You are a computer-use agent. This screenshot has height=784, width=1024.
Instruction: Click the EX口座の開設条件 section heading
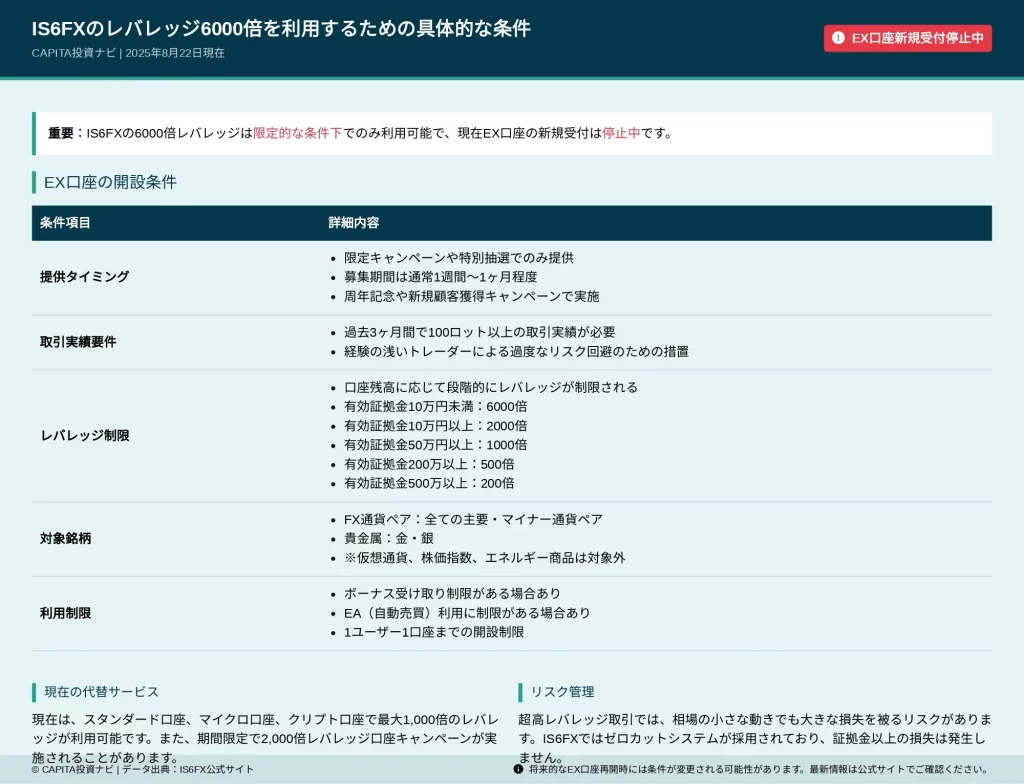pos(110,182)
